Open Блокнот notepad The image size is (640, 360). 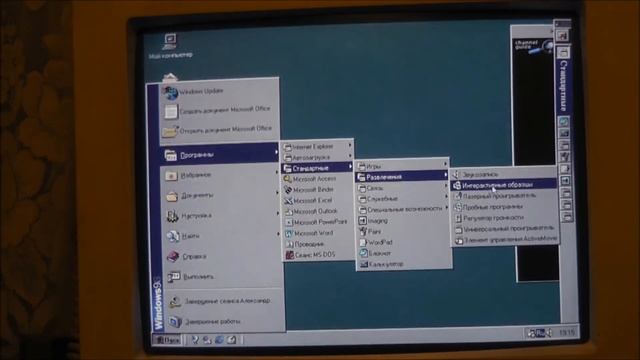tap(404, 253)
